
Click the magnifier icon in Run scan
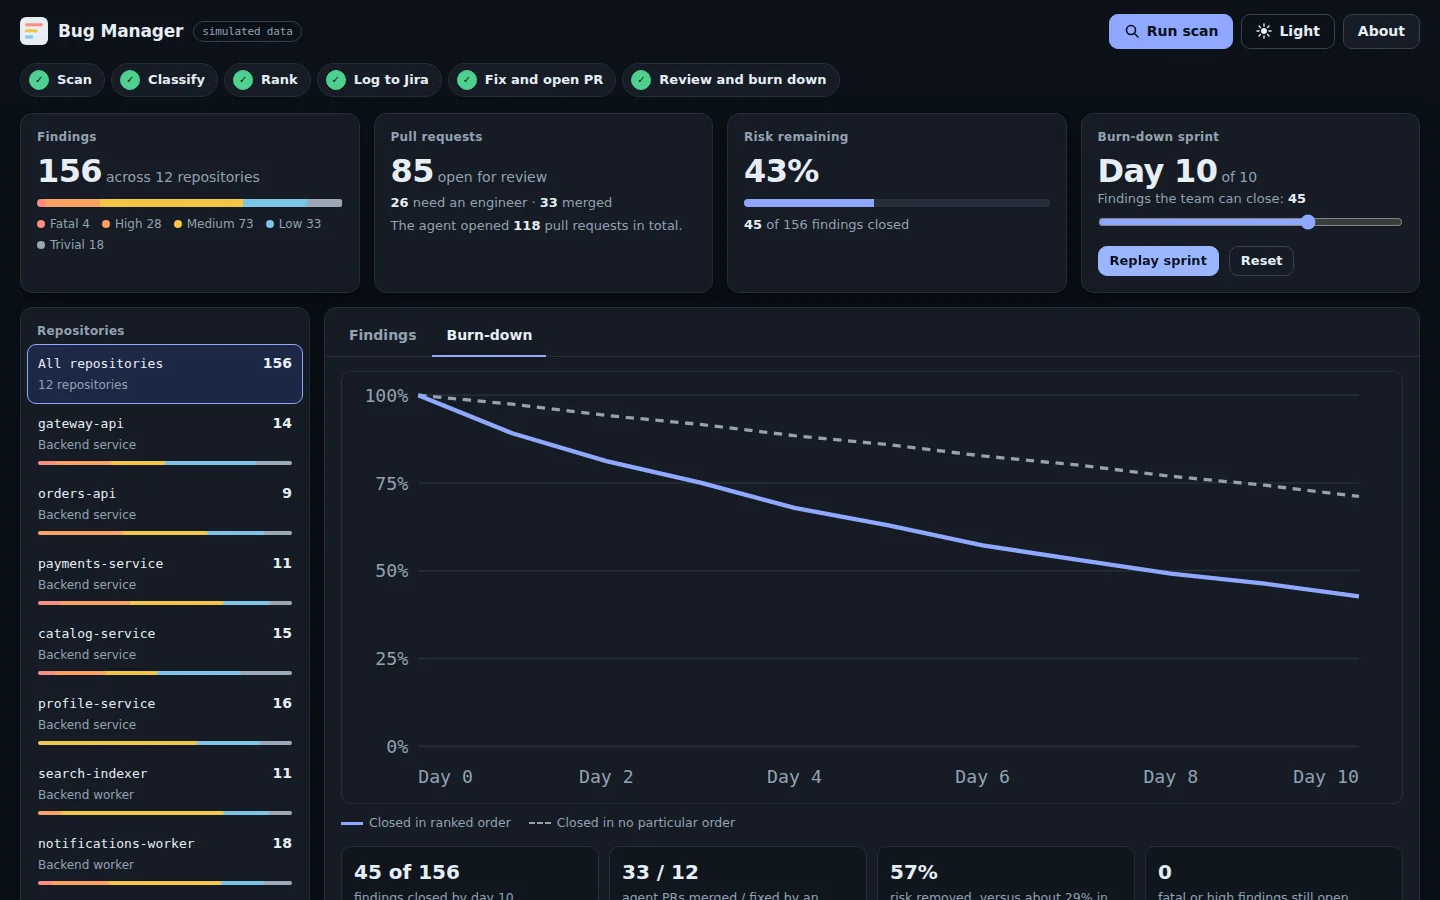point(1132,31)
